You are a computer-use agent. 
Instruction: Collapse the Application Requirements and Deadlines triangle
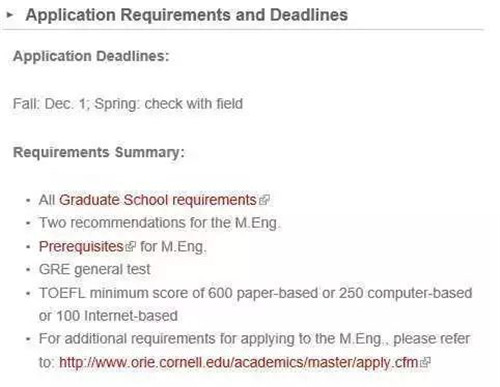(10, 15)
